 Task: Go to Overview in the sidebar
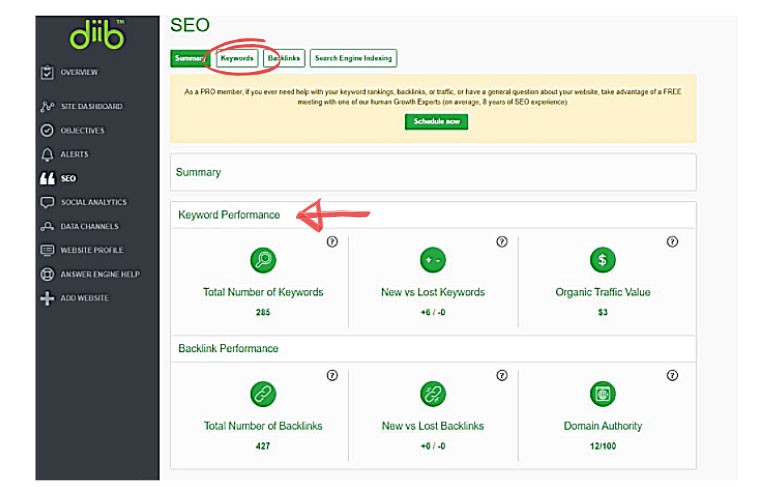pos(79,72)
